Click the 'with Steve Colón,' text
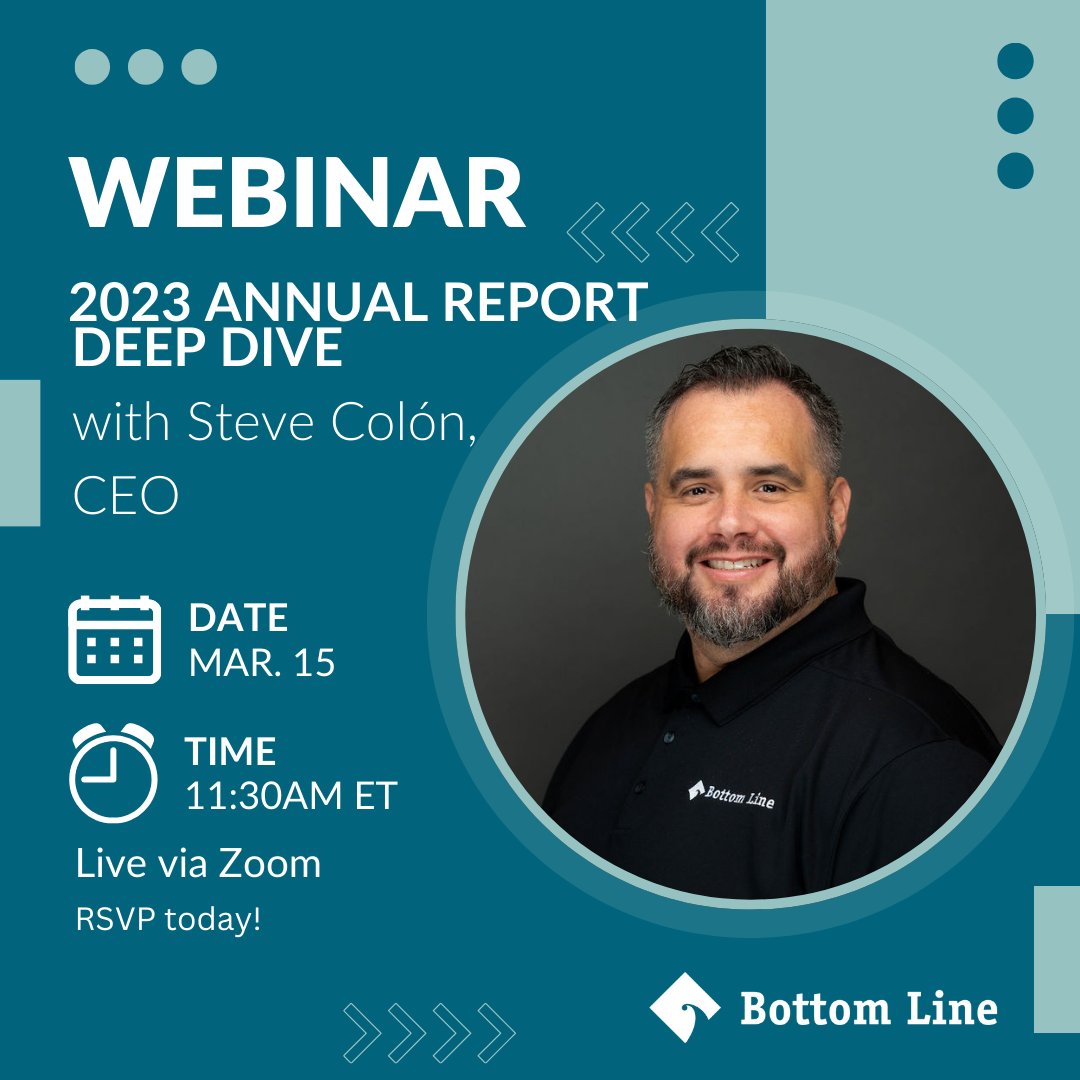The image size is (1080, 1080). tap(274, 422)
